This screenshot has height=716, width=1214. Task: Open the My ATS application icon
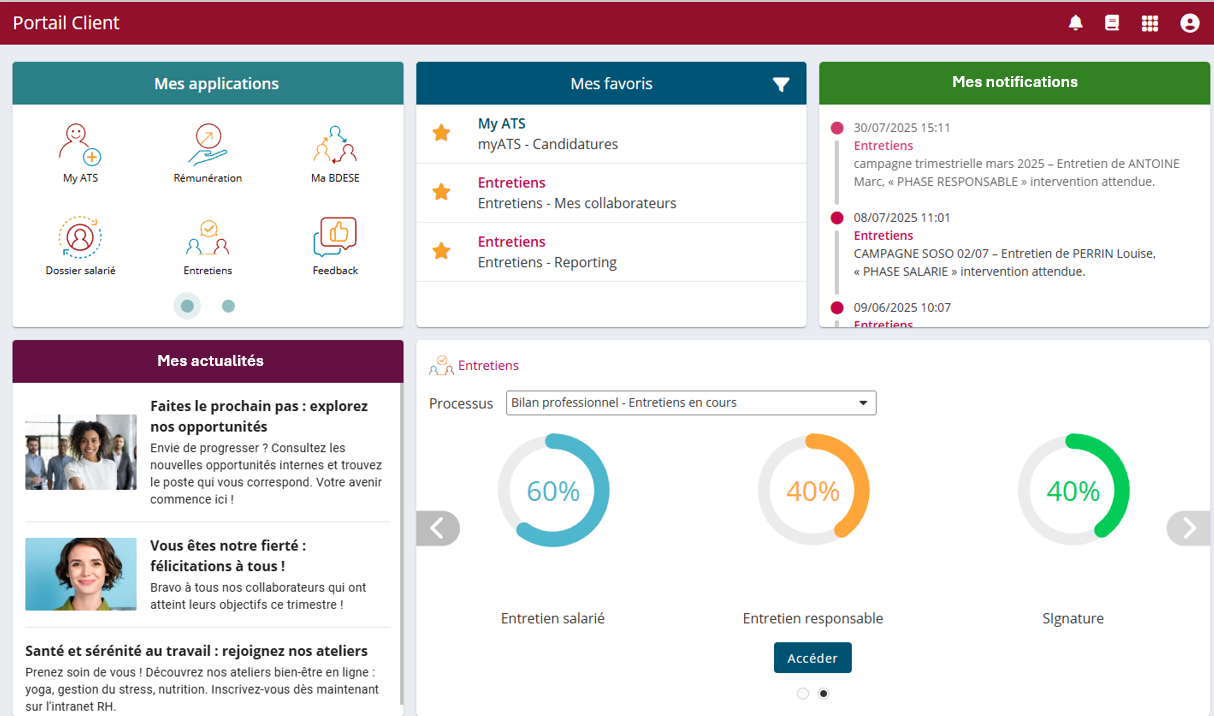tap(80, 146)
